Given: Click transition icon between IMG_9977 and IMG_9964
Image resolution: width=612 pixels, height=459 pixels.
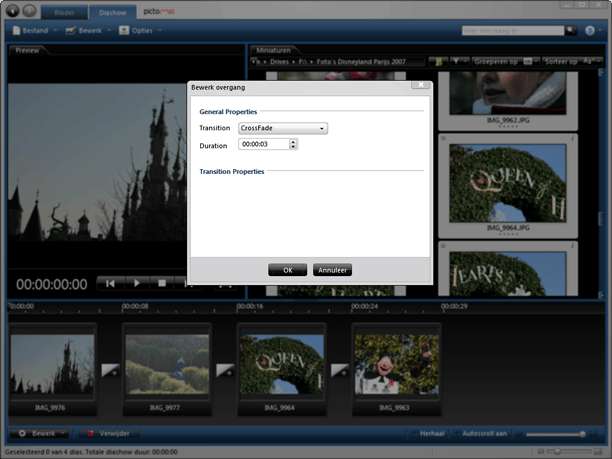Looking at the screenshot, I should coord(225,370).
